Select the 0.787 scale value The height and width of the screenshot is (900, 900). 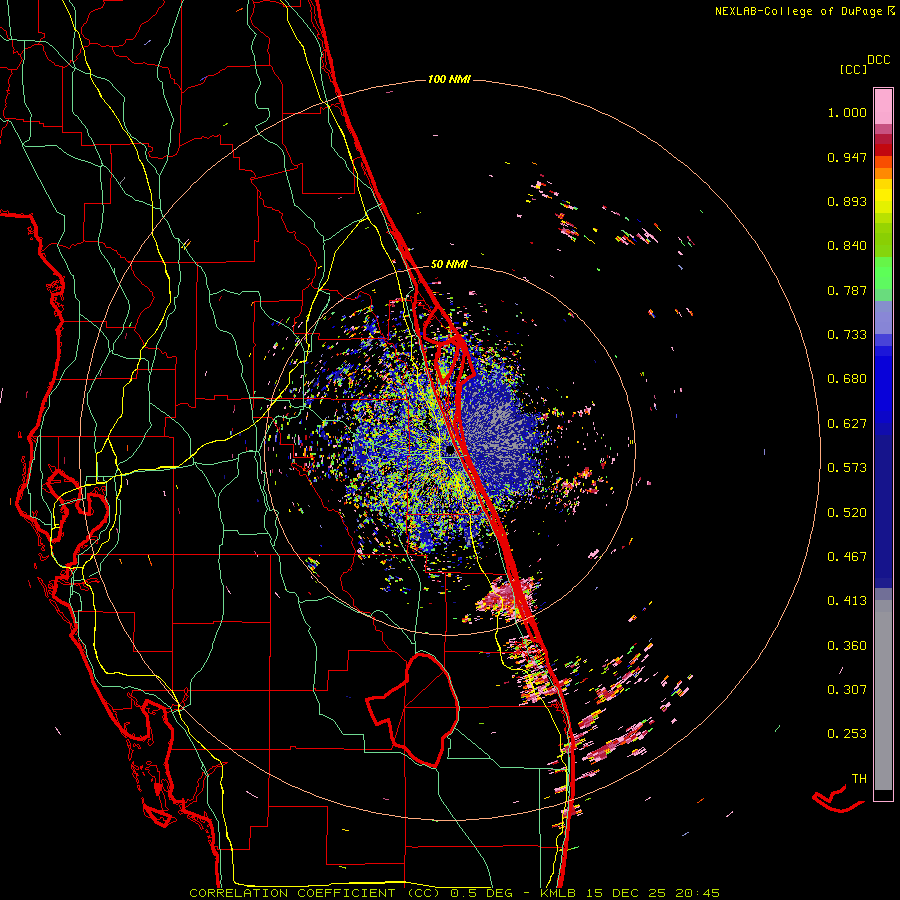tap(847, 290)
